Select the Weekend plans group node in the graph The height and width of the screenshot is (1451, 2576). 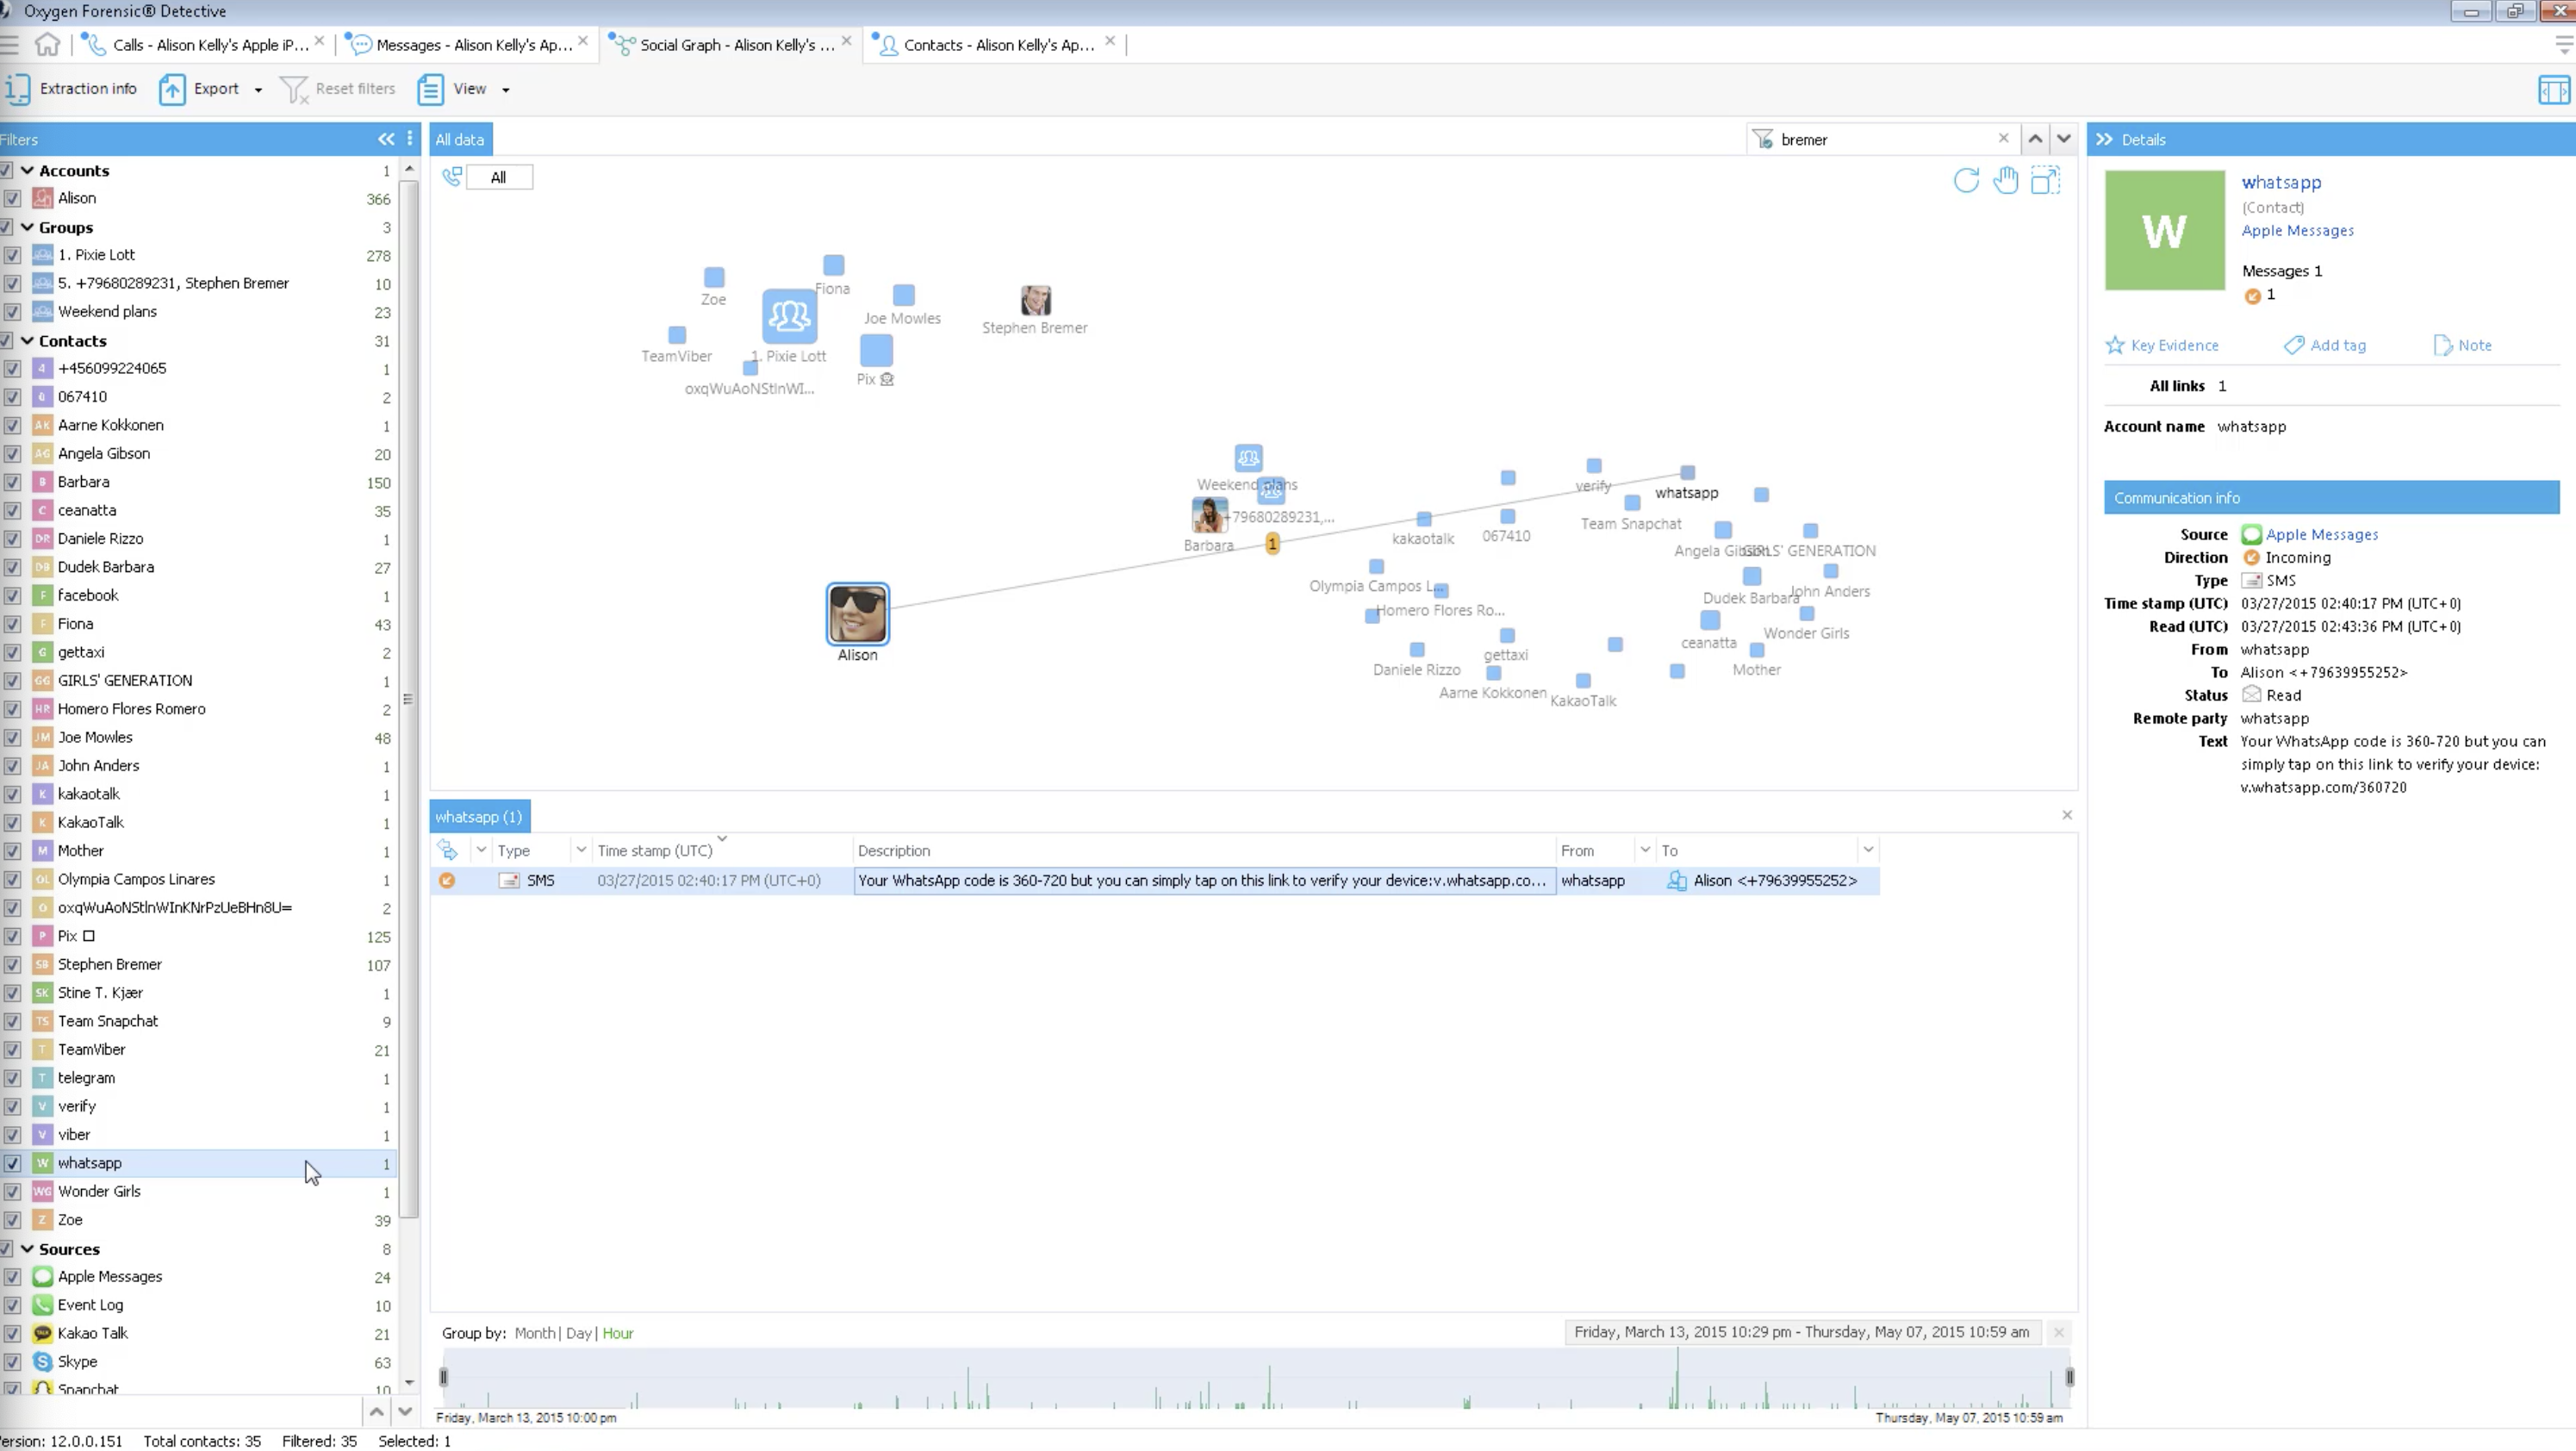[1248, 458]
